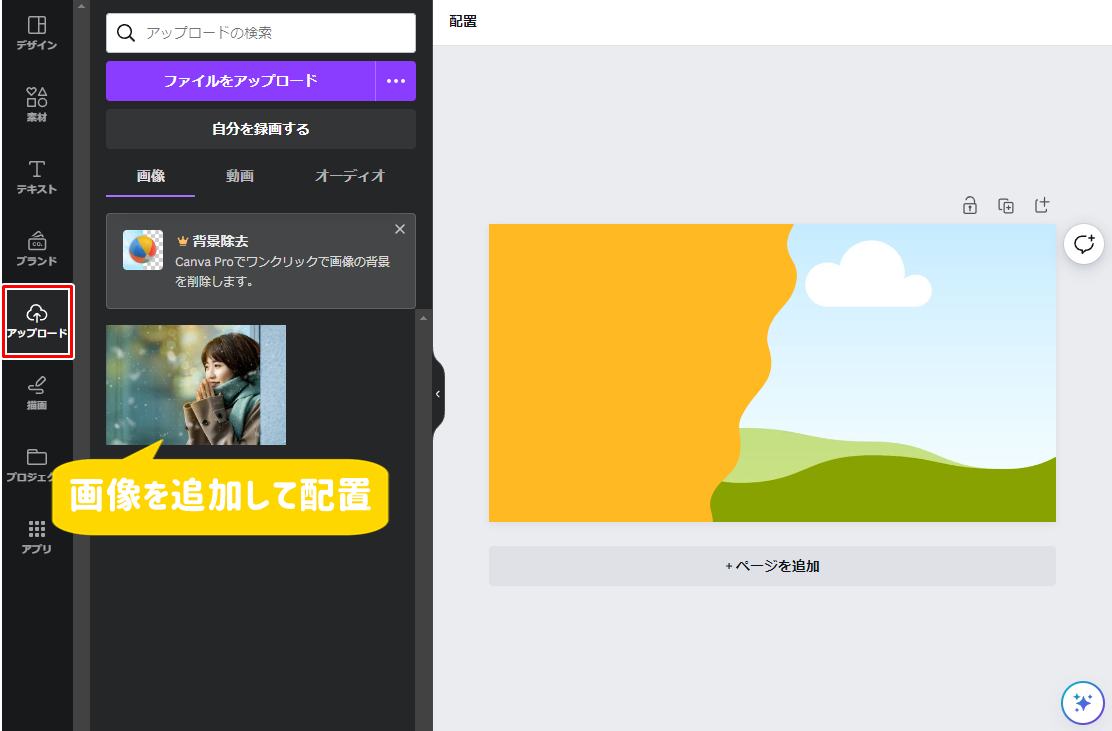Click the Canva Proでワンクリック promo text
Viewport: 1112px width, 731px height.
tap(282, 272)
